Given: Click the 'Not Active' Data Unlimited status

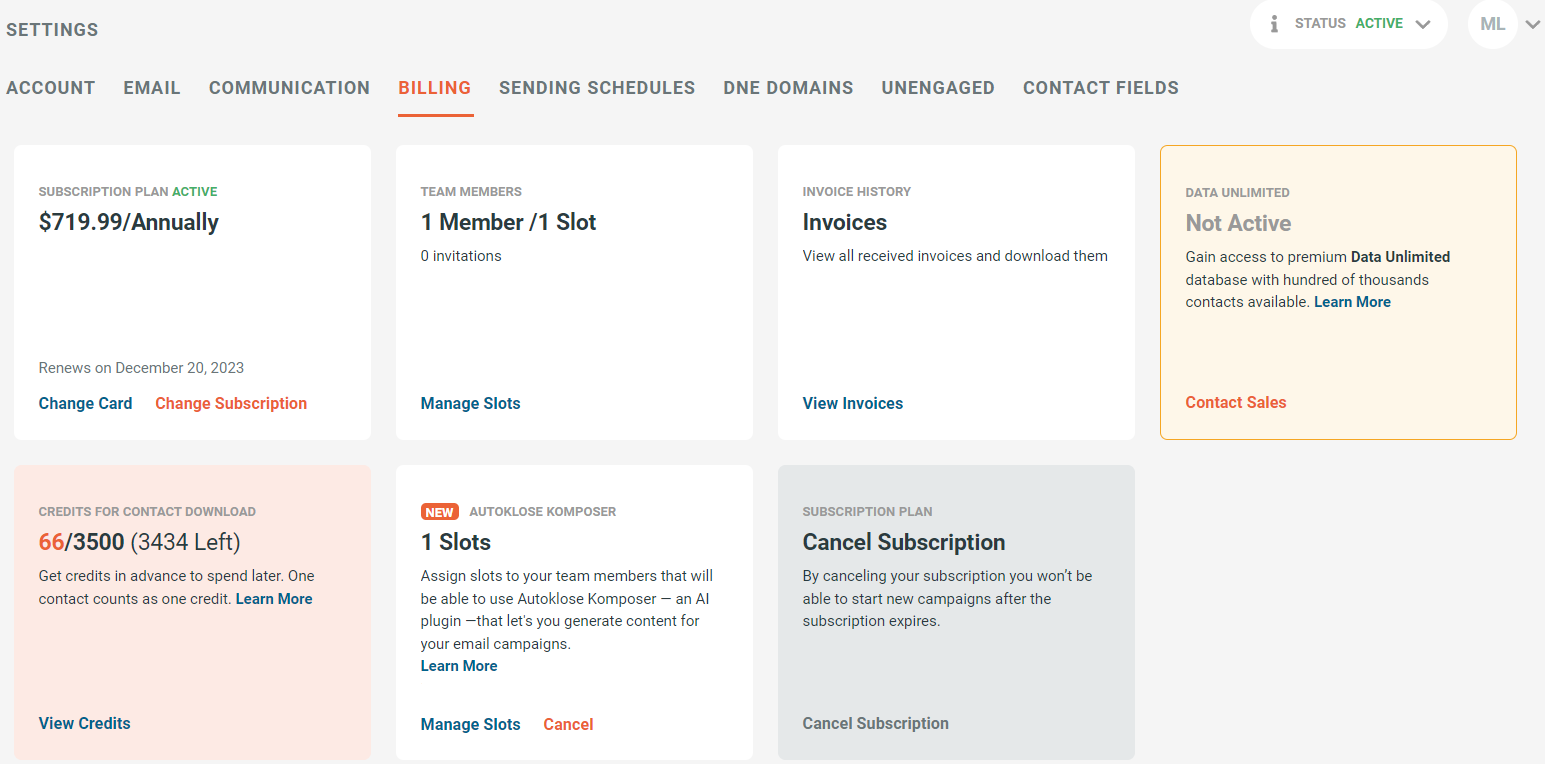Looking at the screenshot, I should click(1238, 223).
